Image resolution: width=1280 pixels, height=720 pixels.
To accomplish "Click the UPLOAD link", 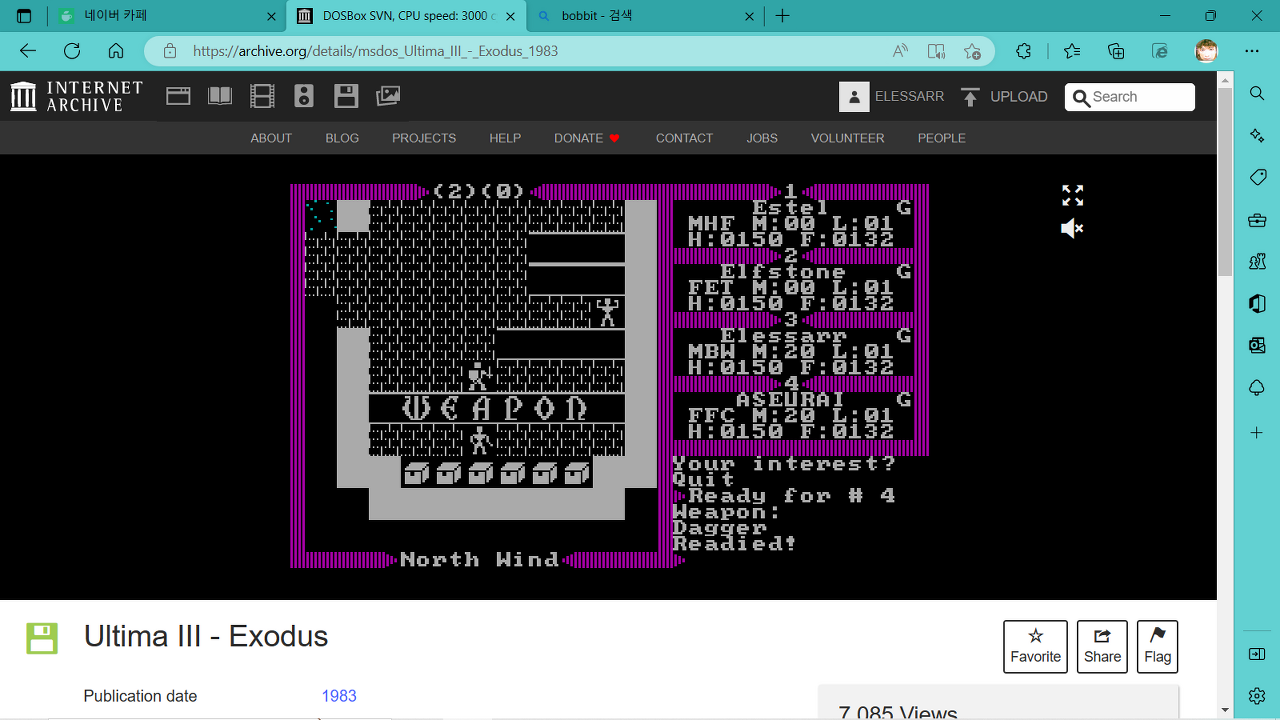I will click(1018, 97).
